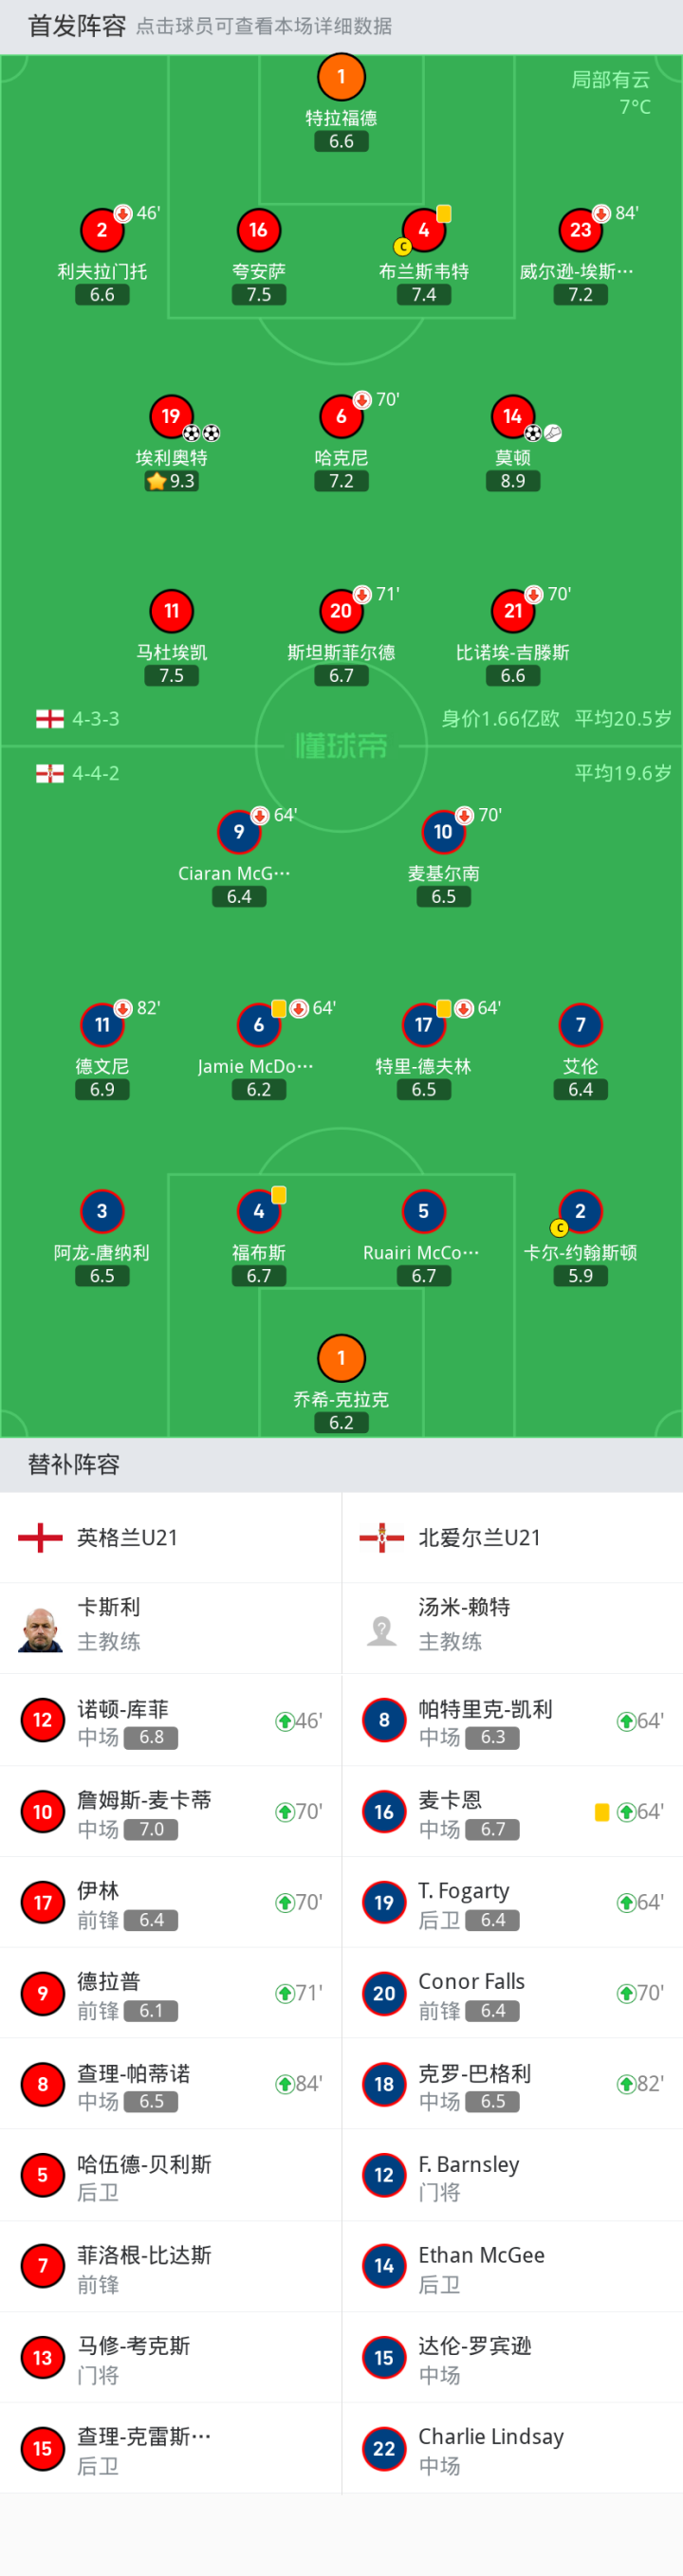Tap 卡尔-约翰斯顿 number 2 blue badge
Screen dimensions: 683x2576
(580, 1211)
